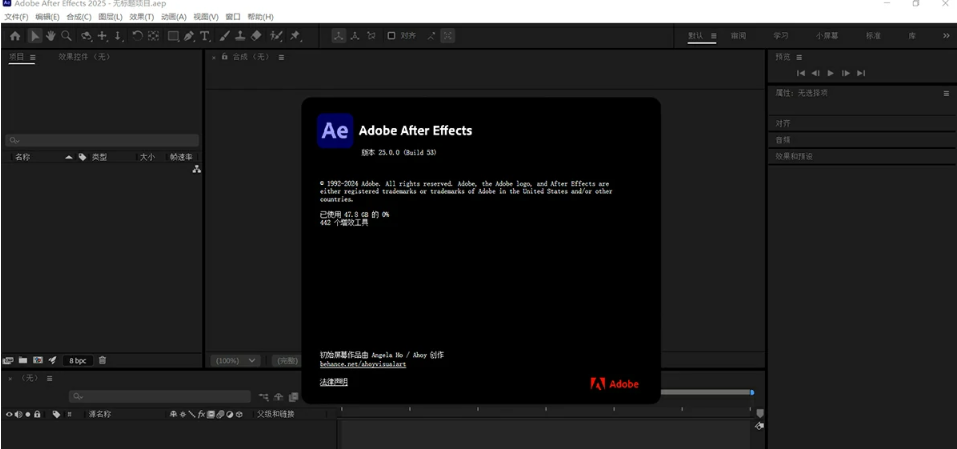The image size is (957, 449).
Task: Open the 合成 panel hamburger menu
Action: (x=281, y=57)
